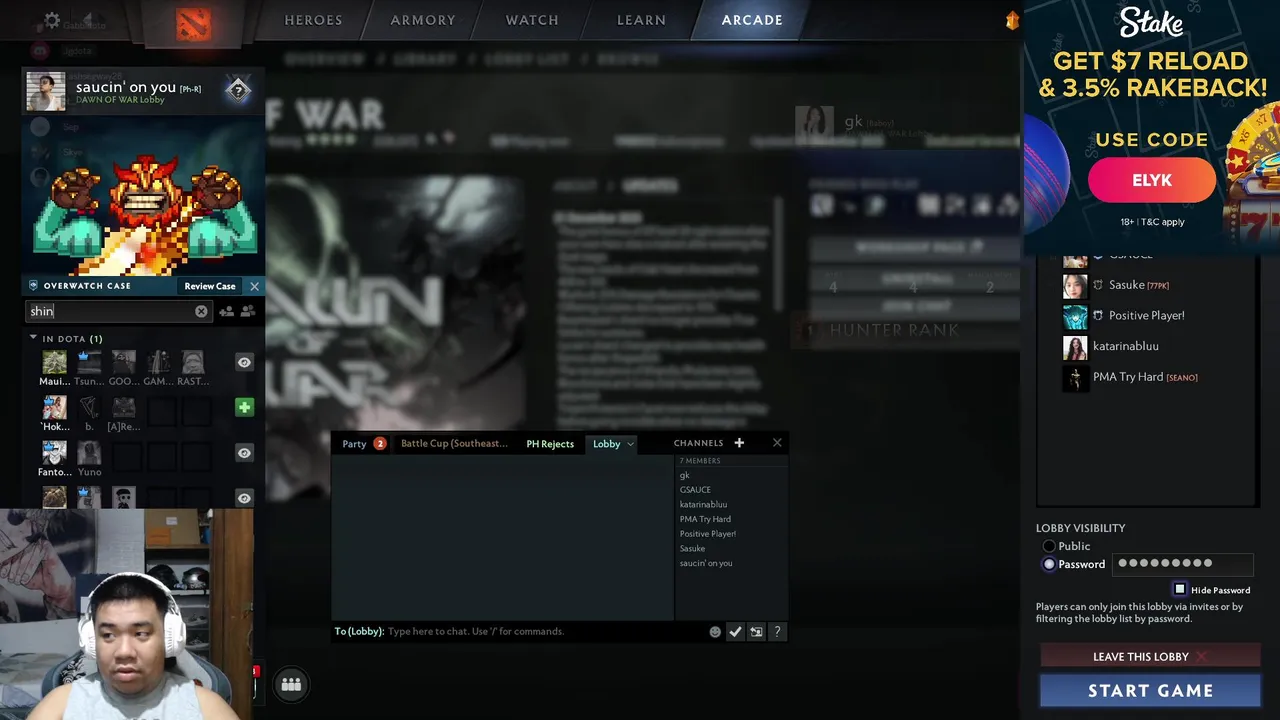Set lobby visibility to Public
Screen dimensions: 1280x720
[x=1049, y=546]
